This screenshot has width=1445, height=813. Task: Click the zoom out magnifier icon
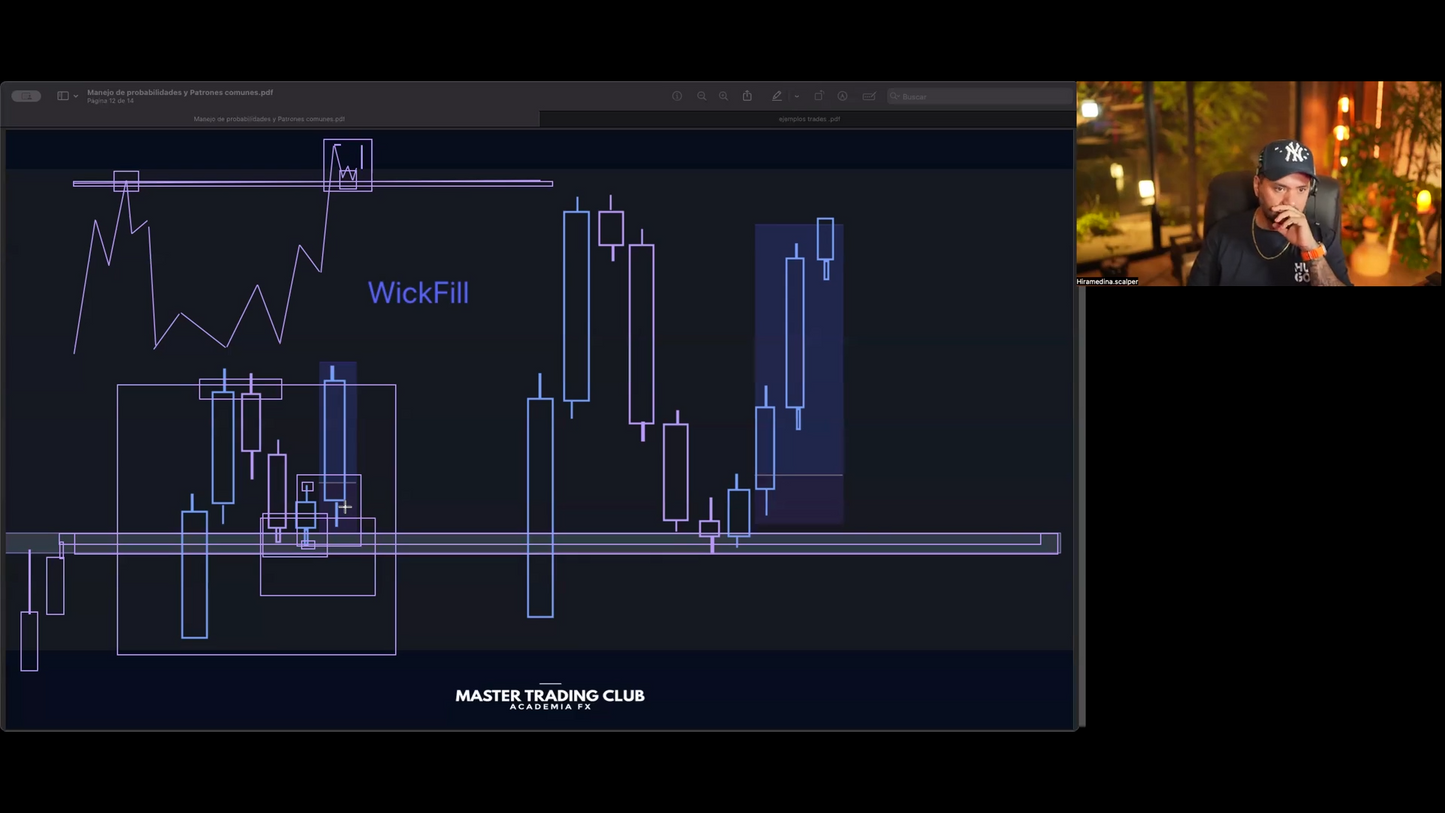click(702, 96)
